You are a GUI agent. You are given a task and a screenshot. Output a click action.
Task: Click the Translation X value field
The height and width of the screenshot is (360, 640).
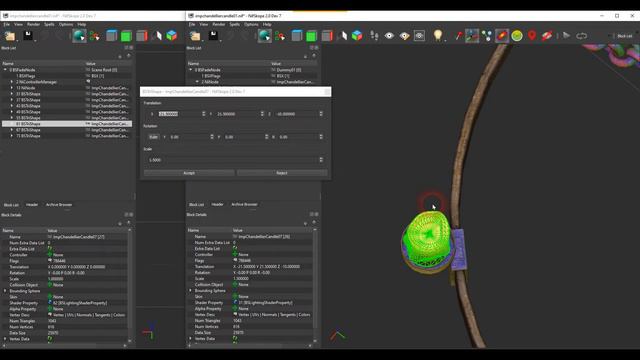point(178,114)
